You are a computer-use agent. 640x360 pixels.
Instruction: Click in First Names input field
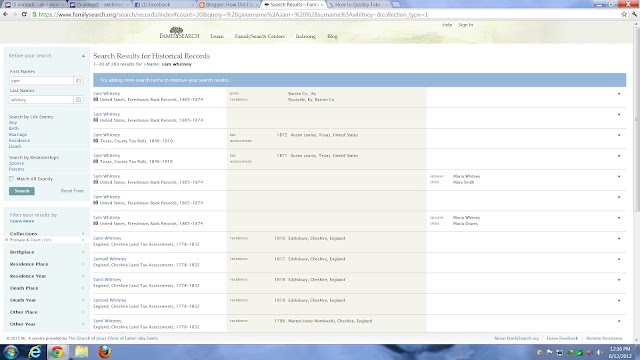(41, 81)
